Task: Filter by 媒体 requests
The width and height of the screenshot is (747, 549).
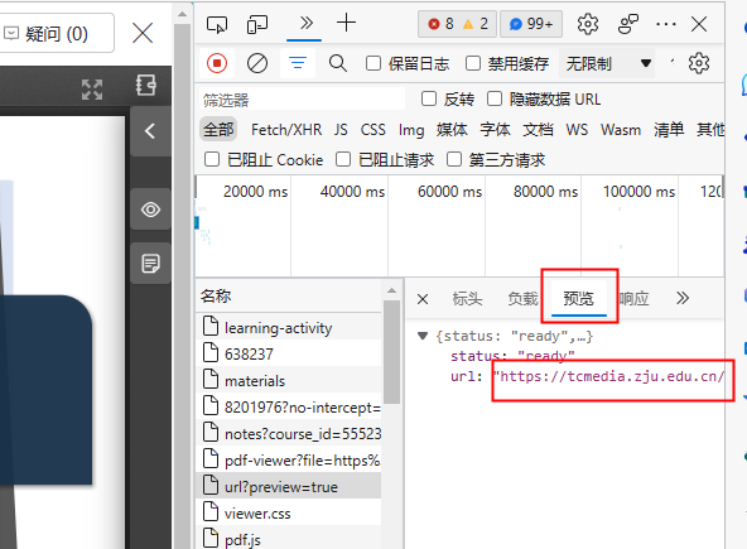Action: click(x=452, y=130)
